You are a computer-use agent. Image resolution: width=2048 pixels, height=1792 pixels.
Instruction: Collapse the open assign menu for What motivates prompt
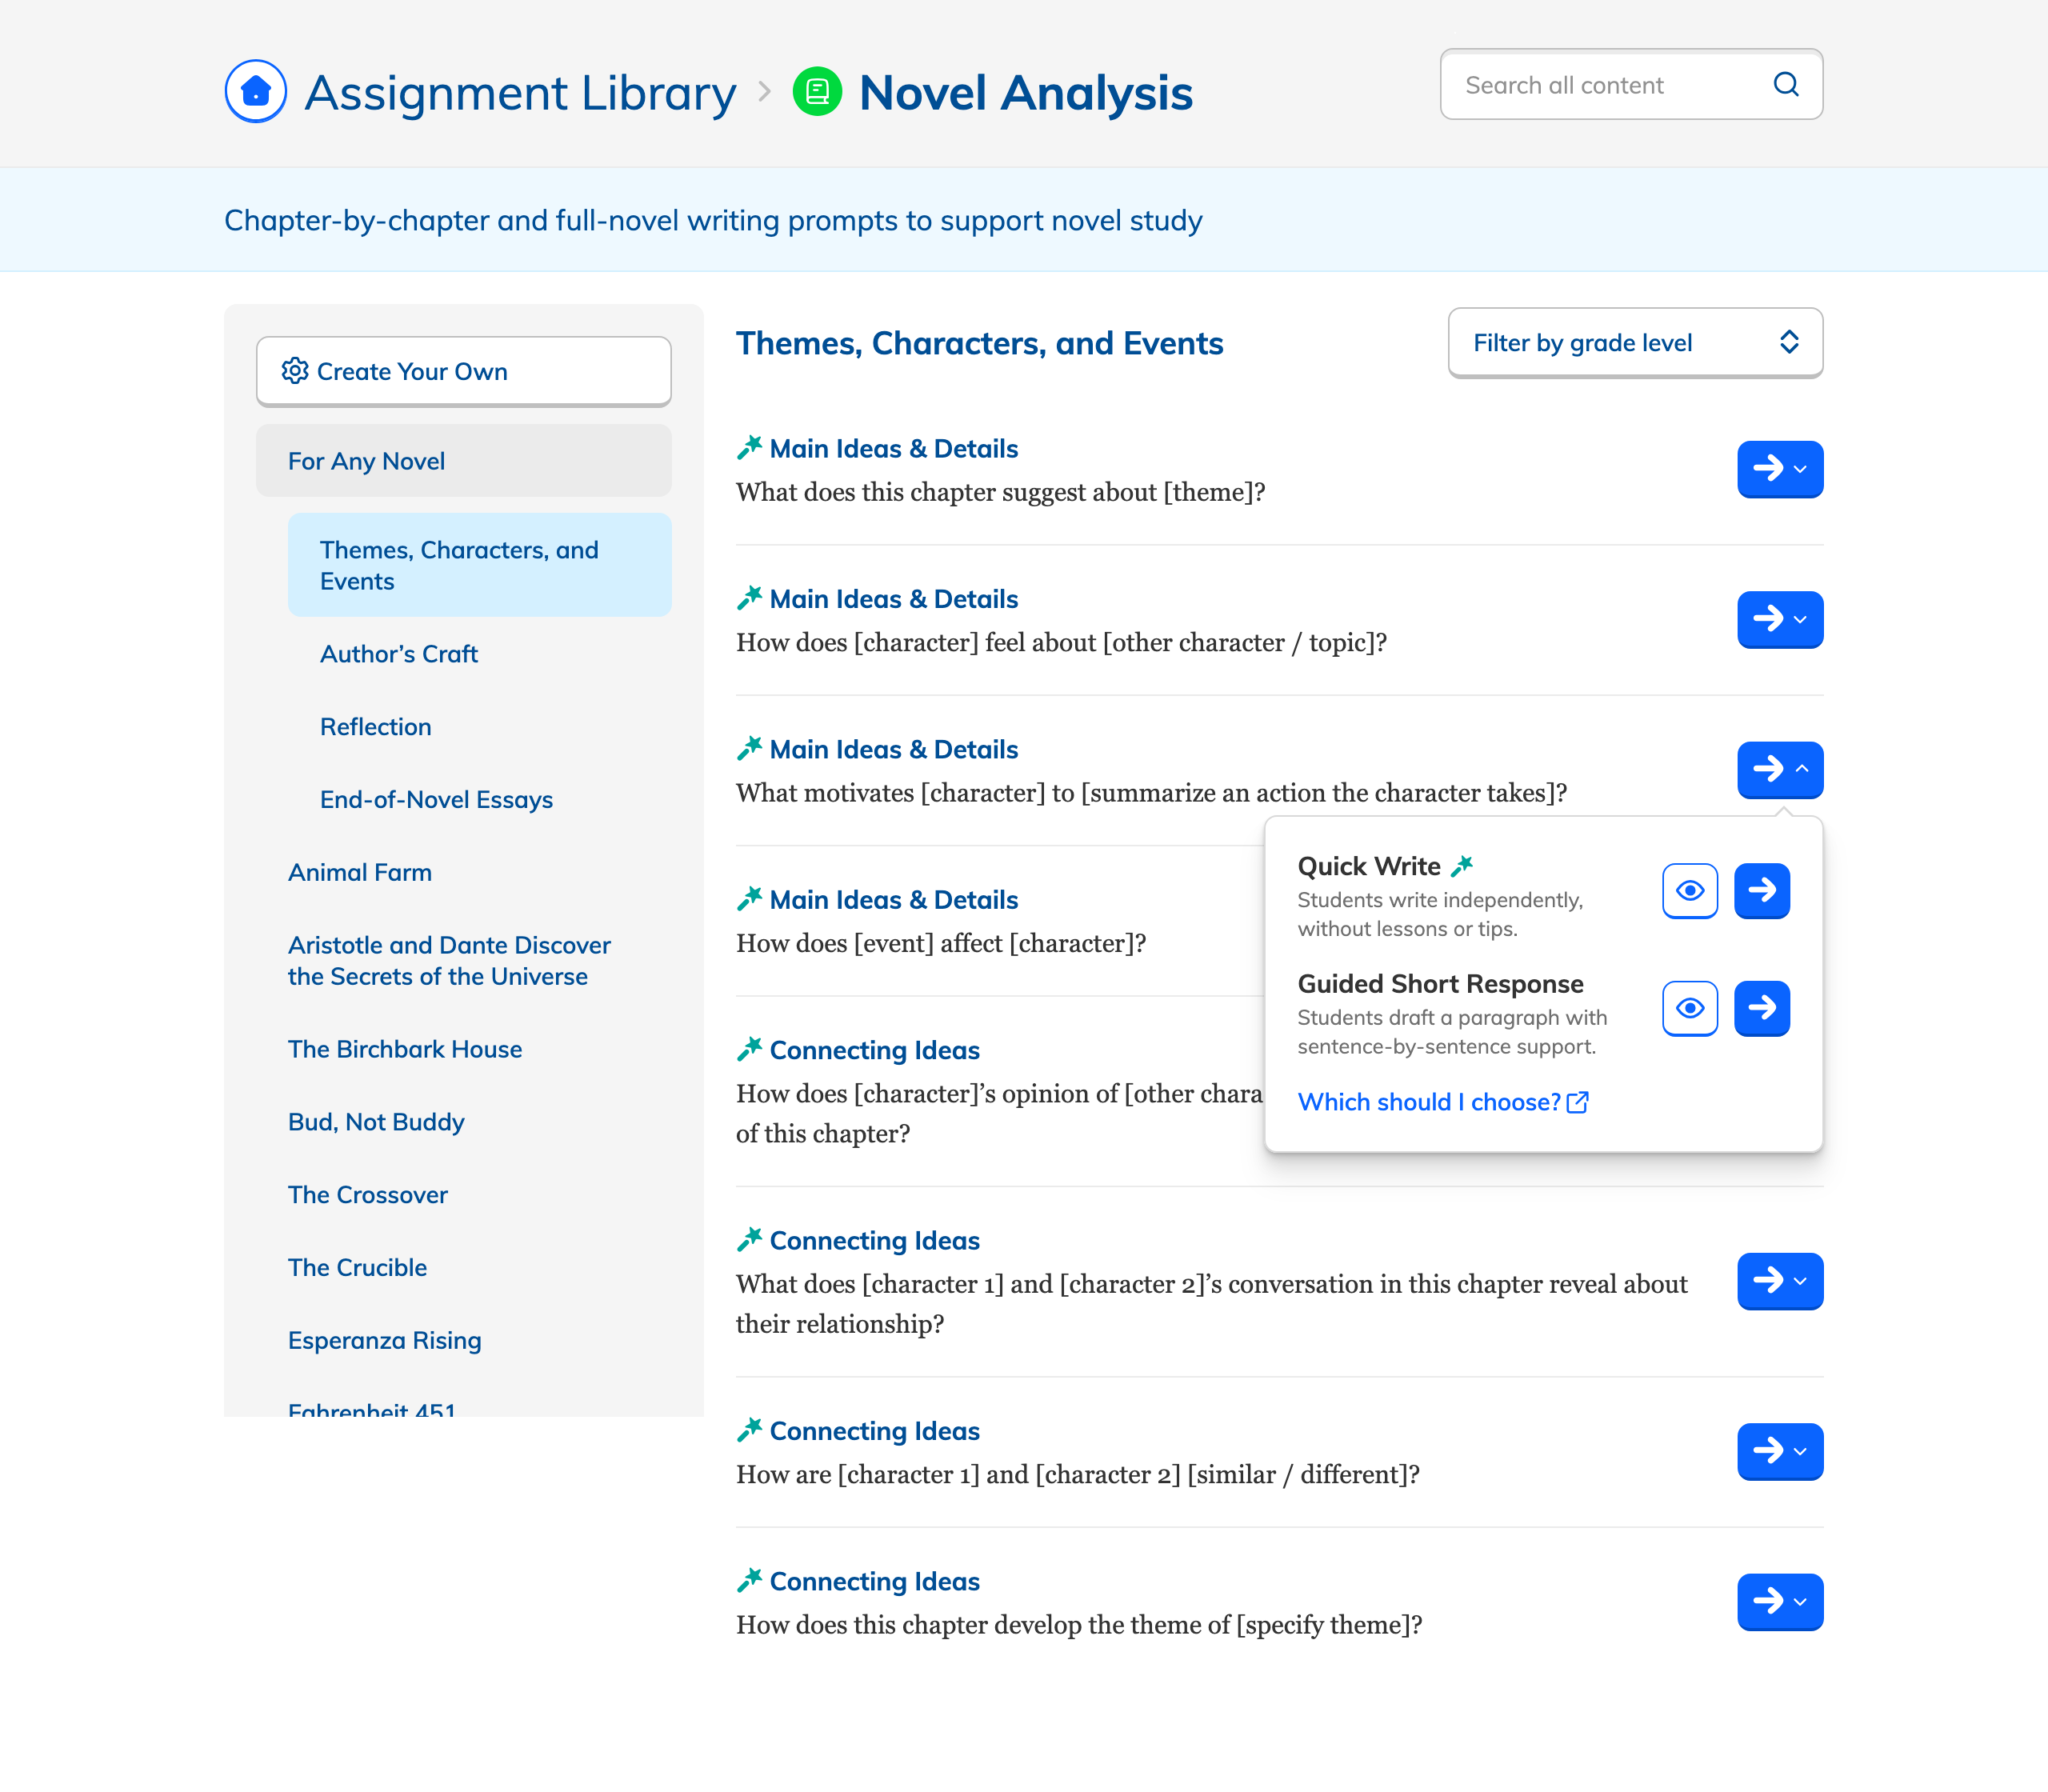1780,769
